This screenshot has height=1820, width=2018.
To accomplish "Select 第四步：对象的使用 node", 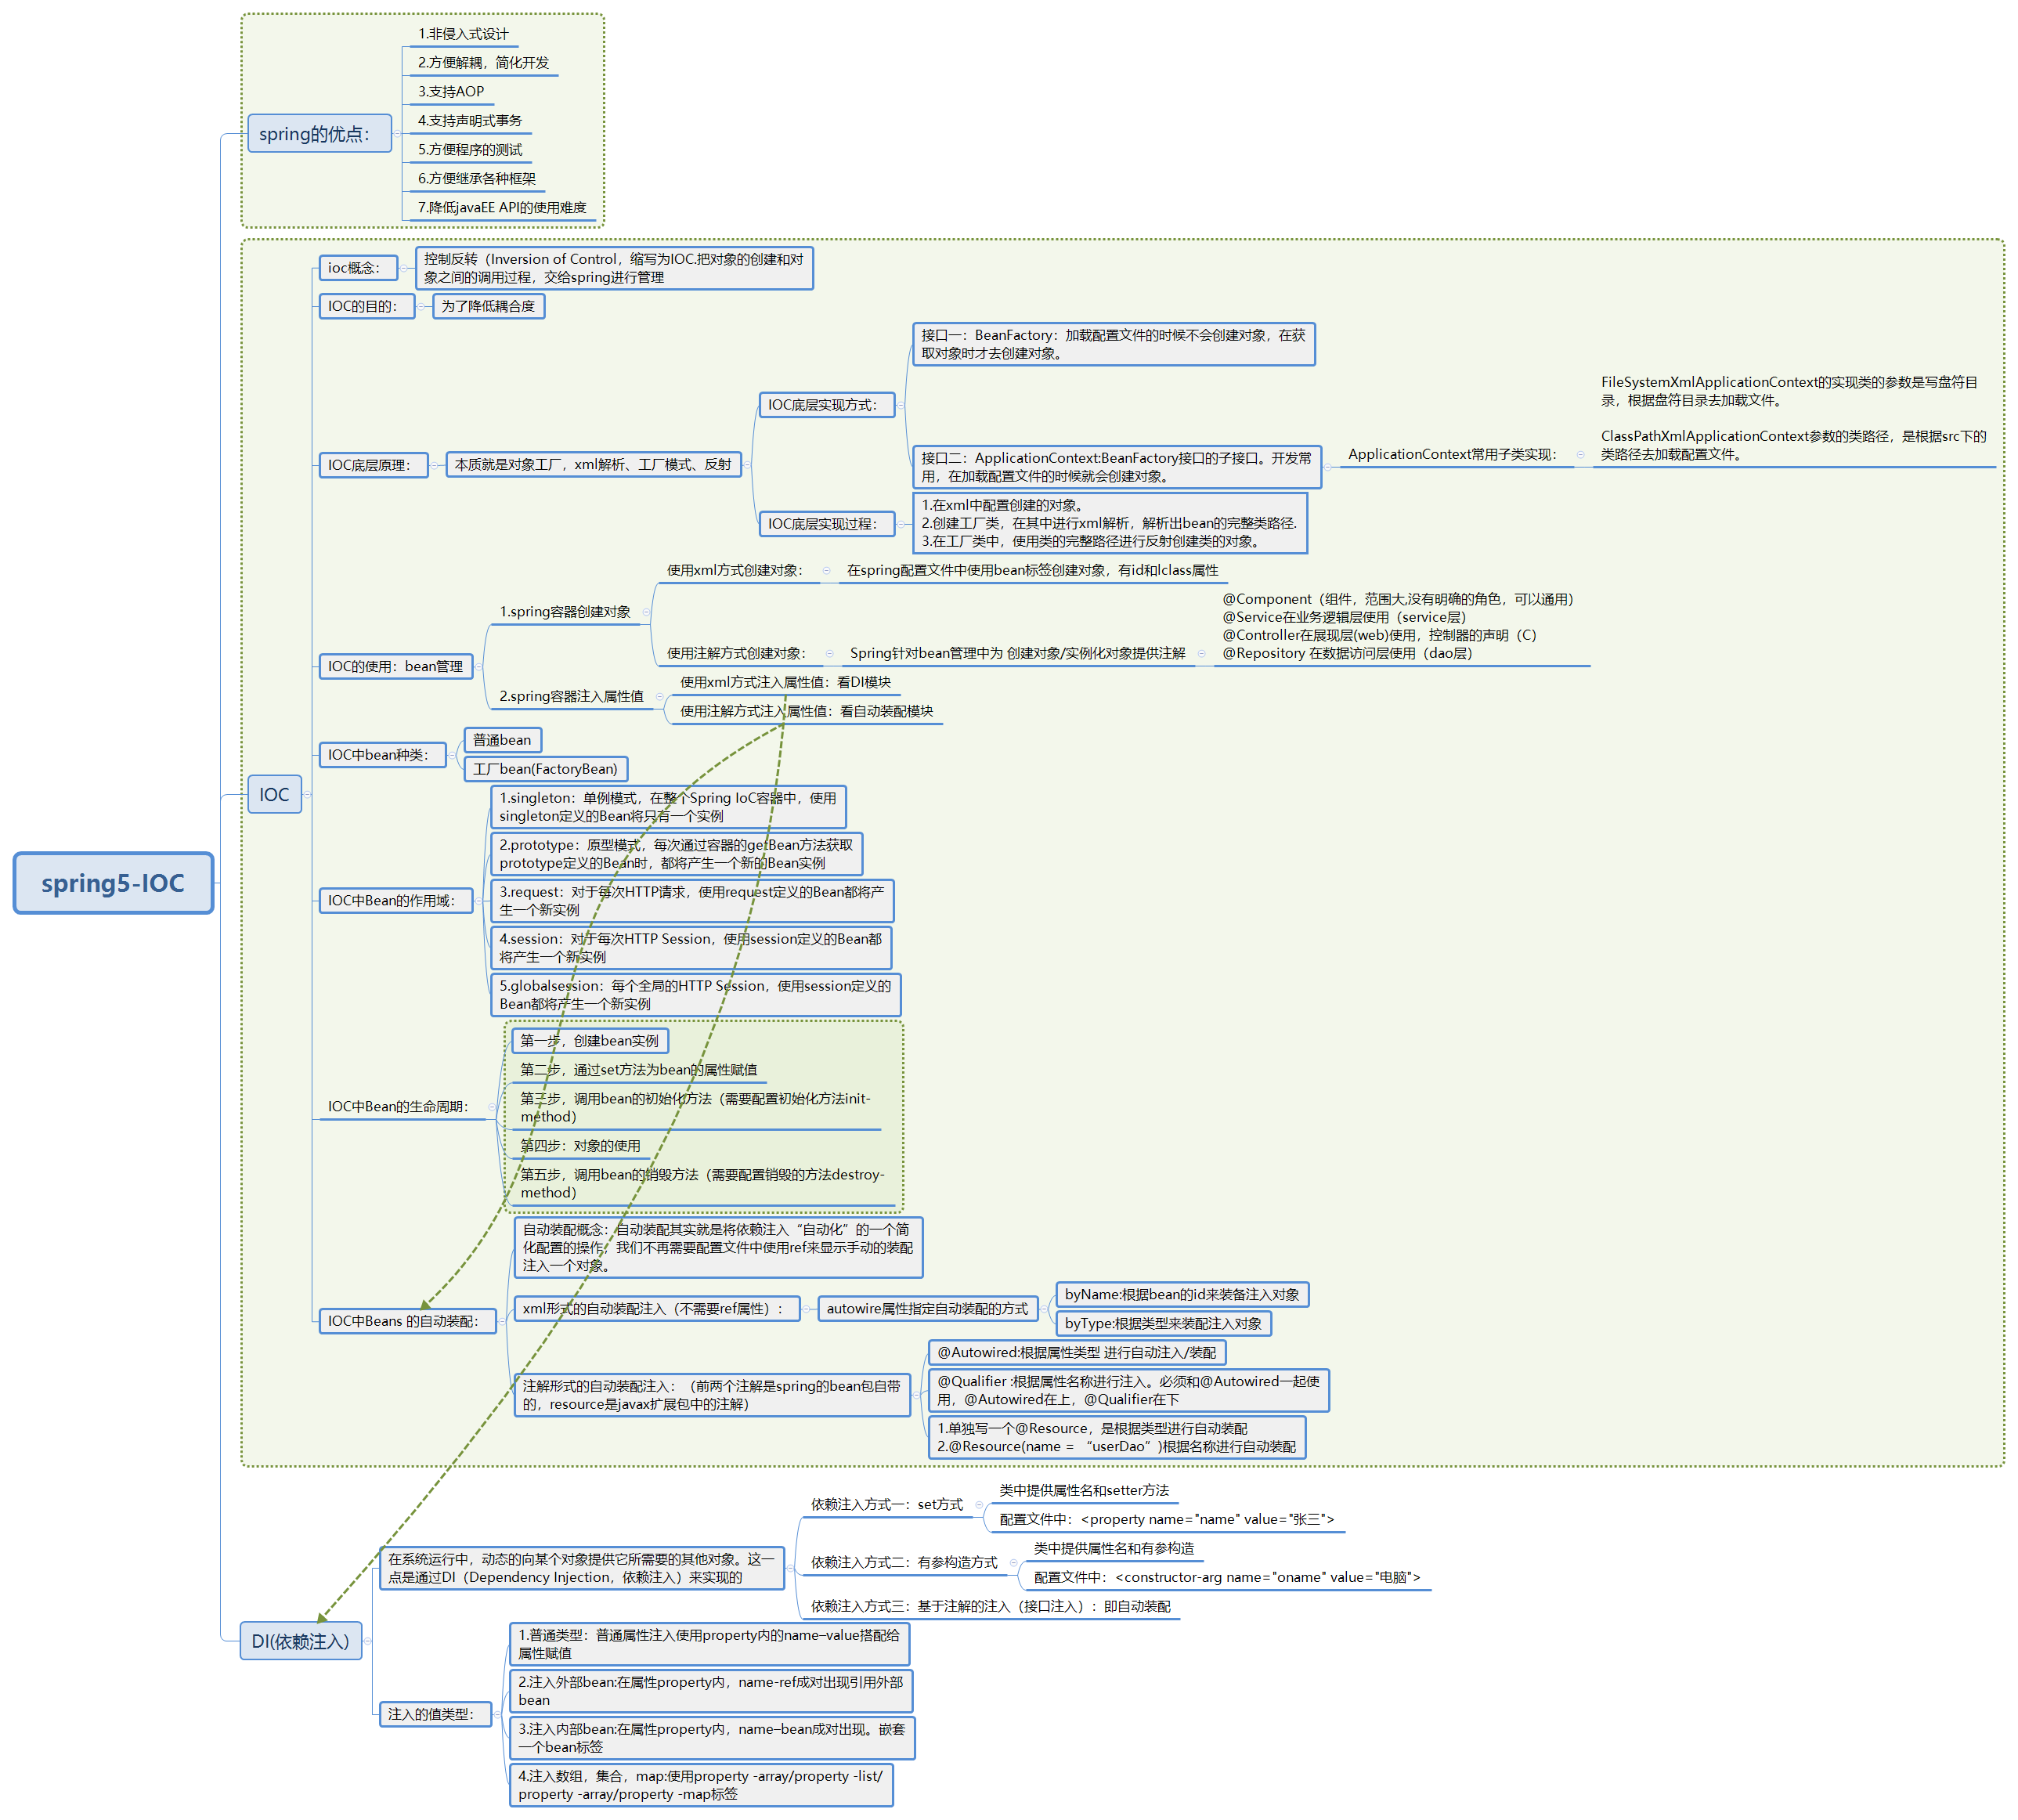I will (581, 1146).
